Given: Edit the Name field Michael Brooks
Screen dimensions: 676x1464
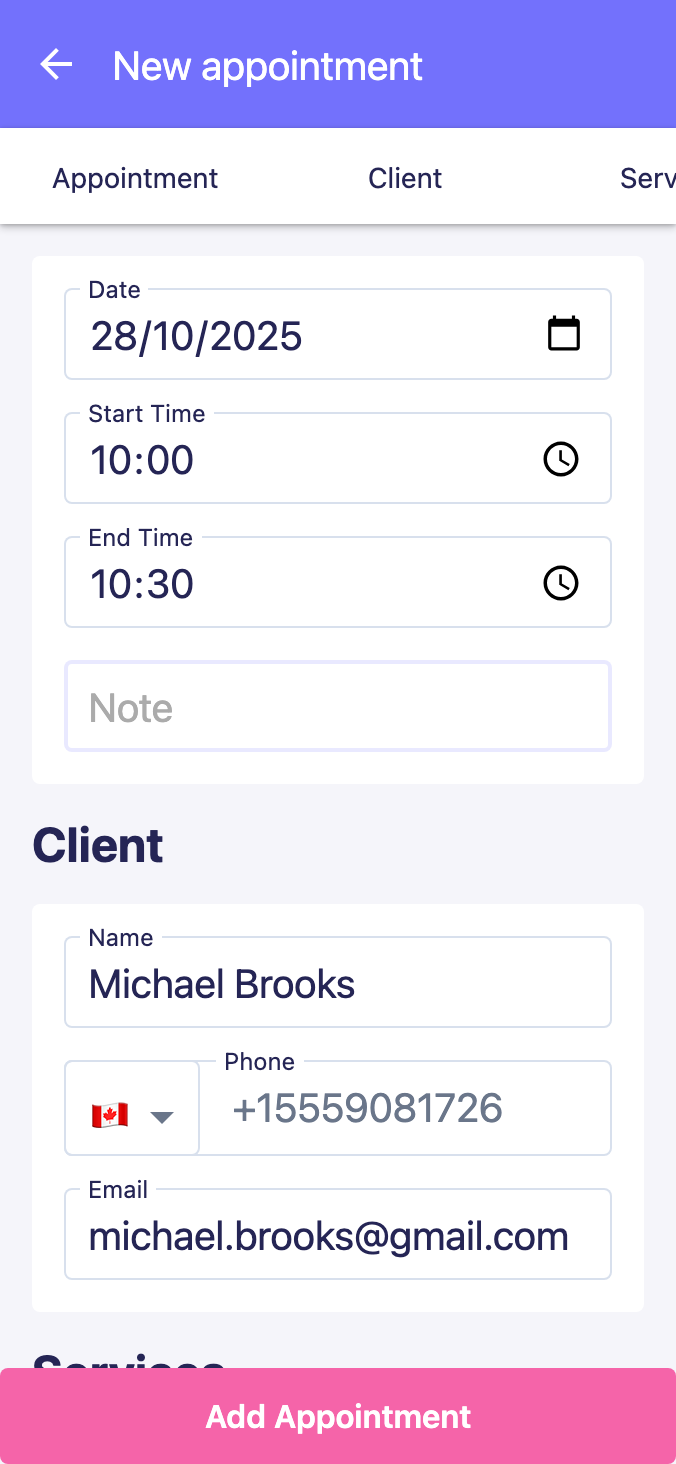Looking at the screenshot, I should click(x=338, y=984).
